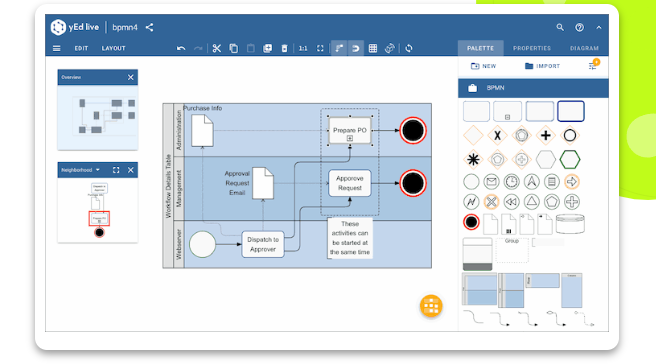Pick the parallel plus gateway from palette

tap(546, 136)
